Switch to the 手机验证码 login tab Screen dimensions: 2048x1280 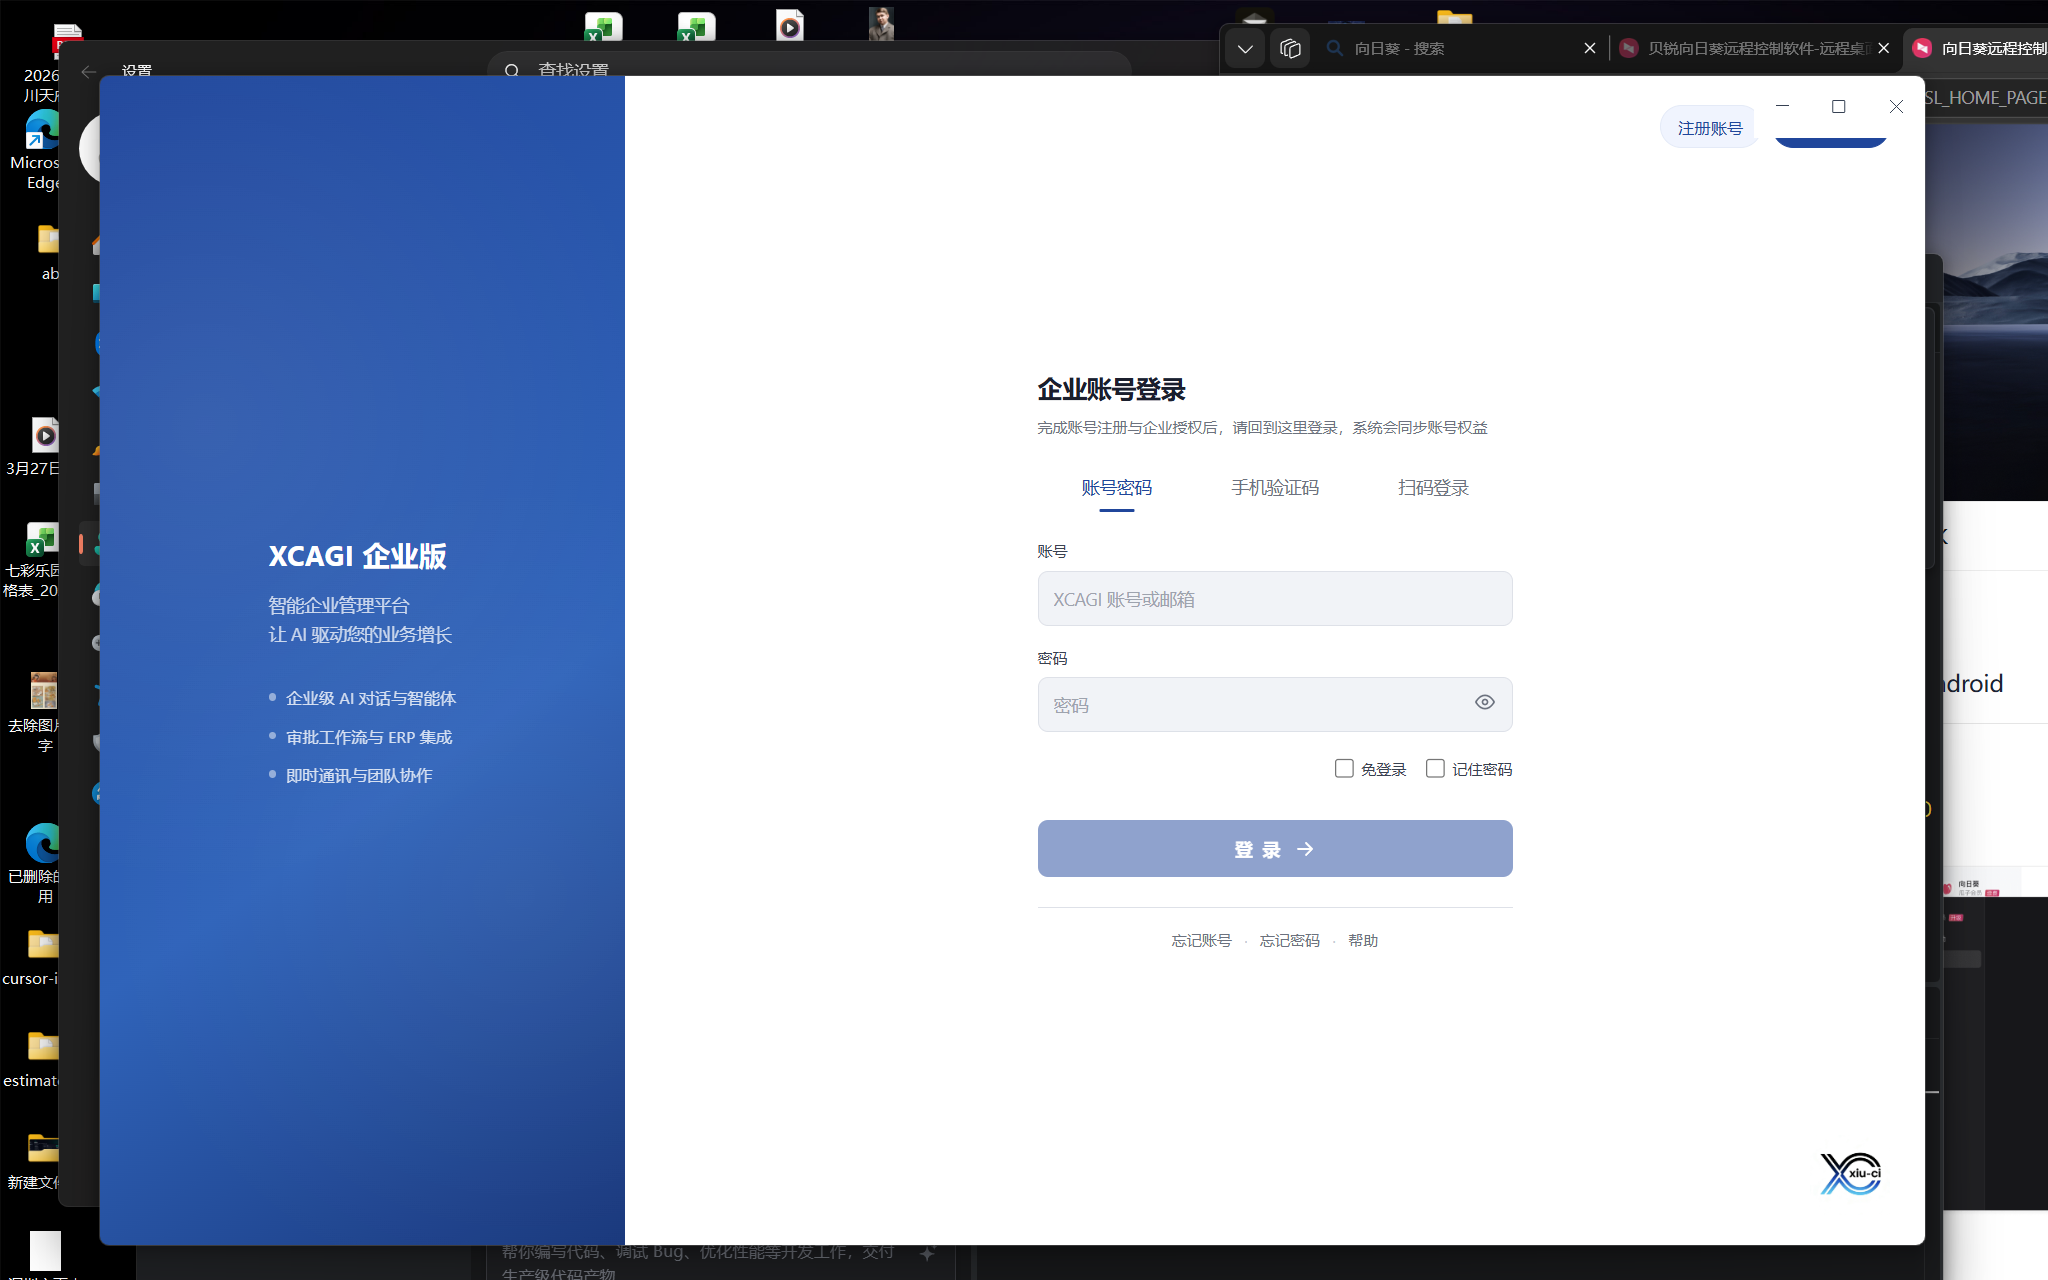tap(1275, 488)
